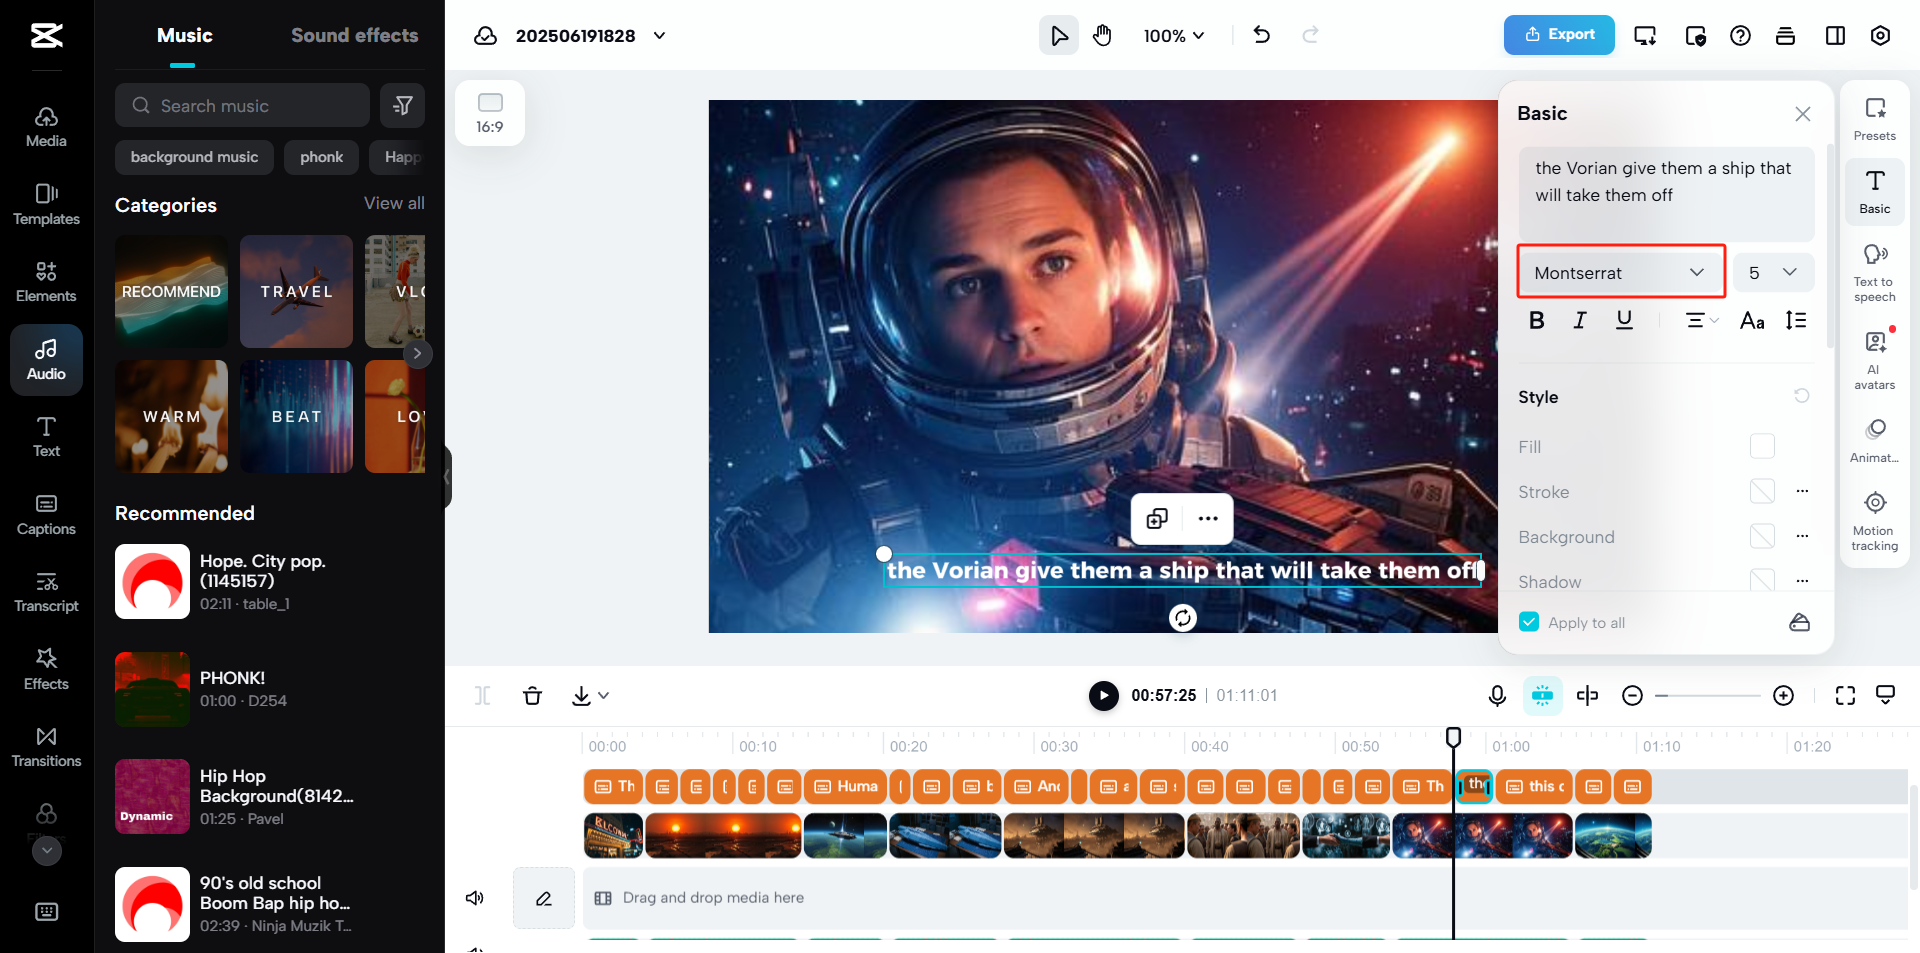Play the video preview

pos(1103,695)
